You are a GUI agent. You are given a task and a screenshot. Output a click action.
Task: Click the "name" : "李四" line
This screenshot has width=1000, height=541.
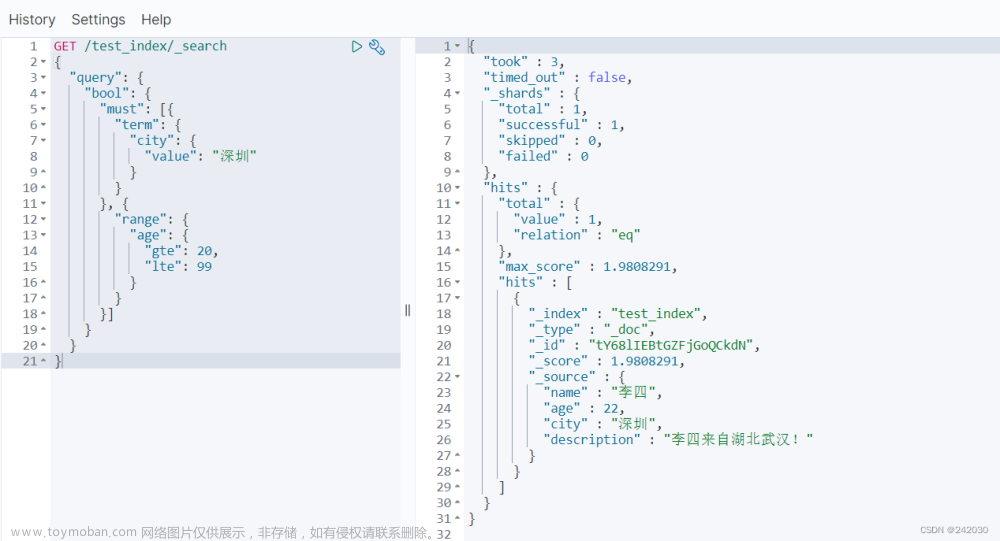tap(603, 392)
